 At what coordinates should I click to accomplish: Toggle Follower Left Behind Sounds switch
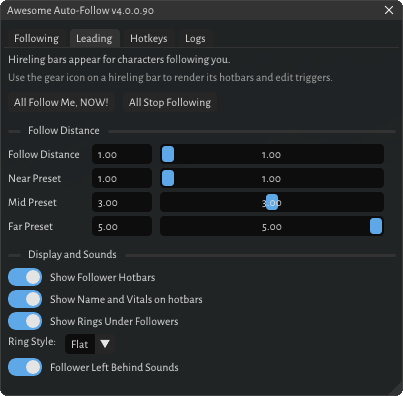pos(25,367)
